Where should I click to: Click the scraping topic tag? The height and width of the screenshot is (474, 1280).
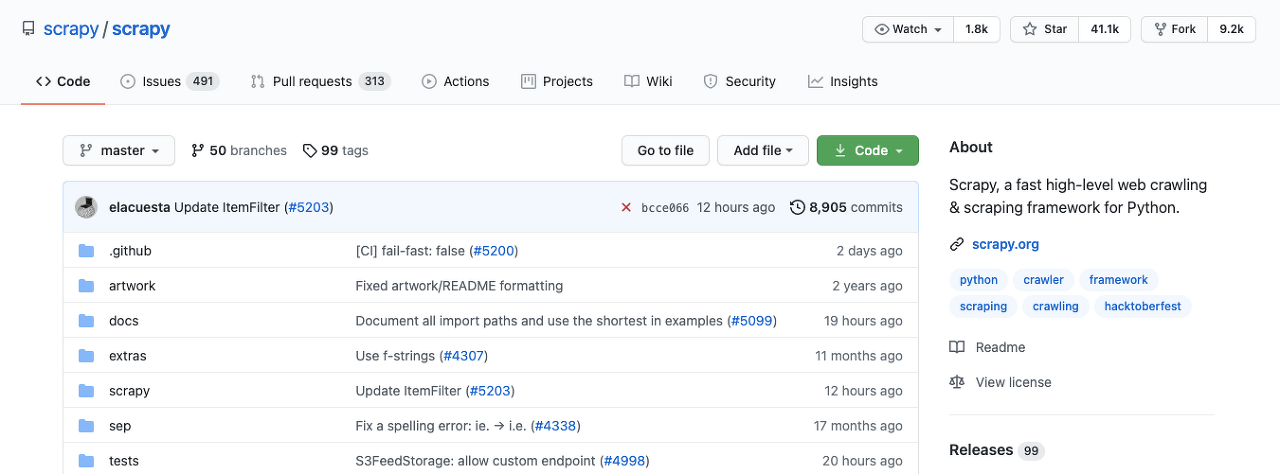pyautogui.click(x=983, y=307)
